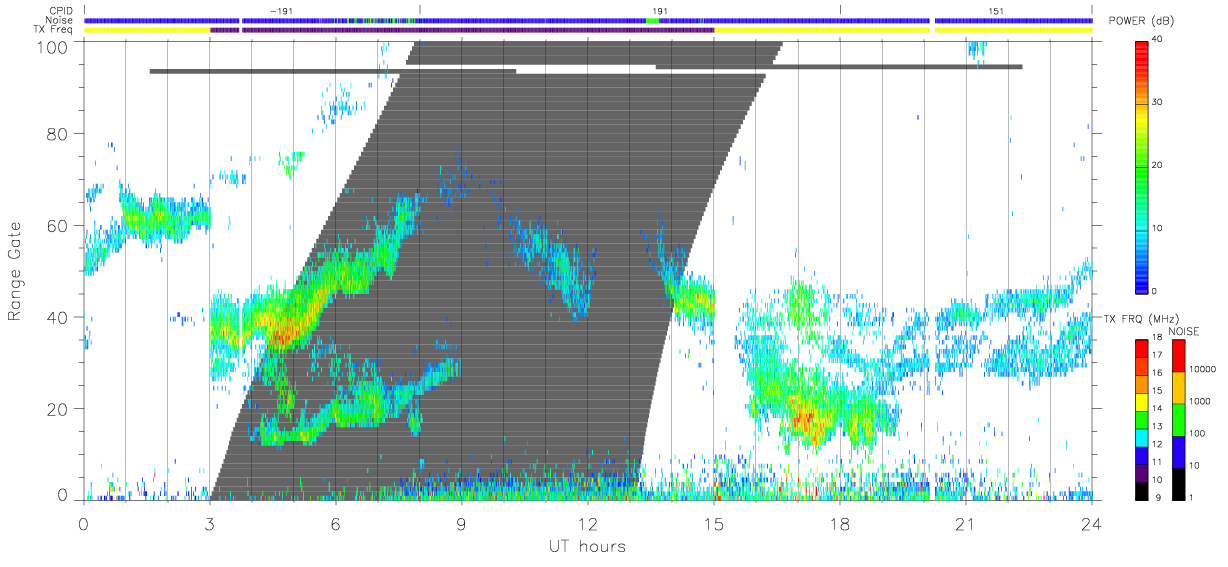Pick the red 17–18 MHz swatch in TX FRQ legend
Screen dimensions: 1228x567
[1142, 349]
